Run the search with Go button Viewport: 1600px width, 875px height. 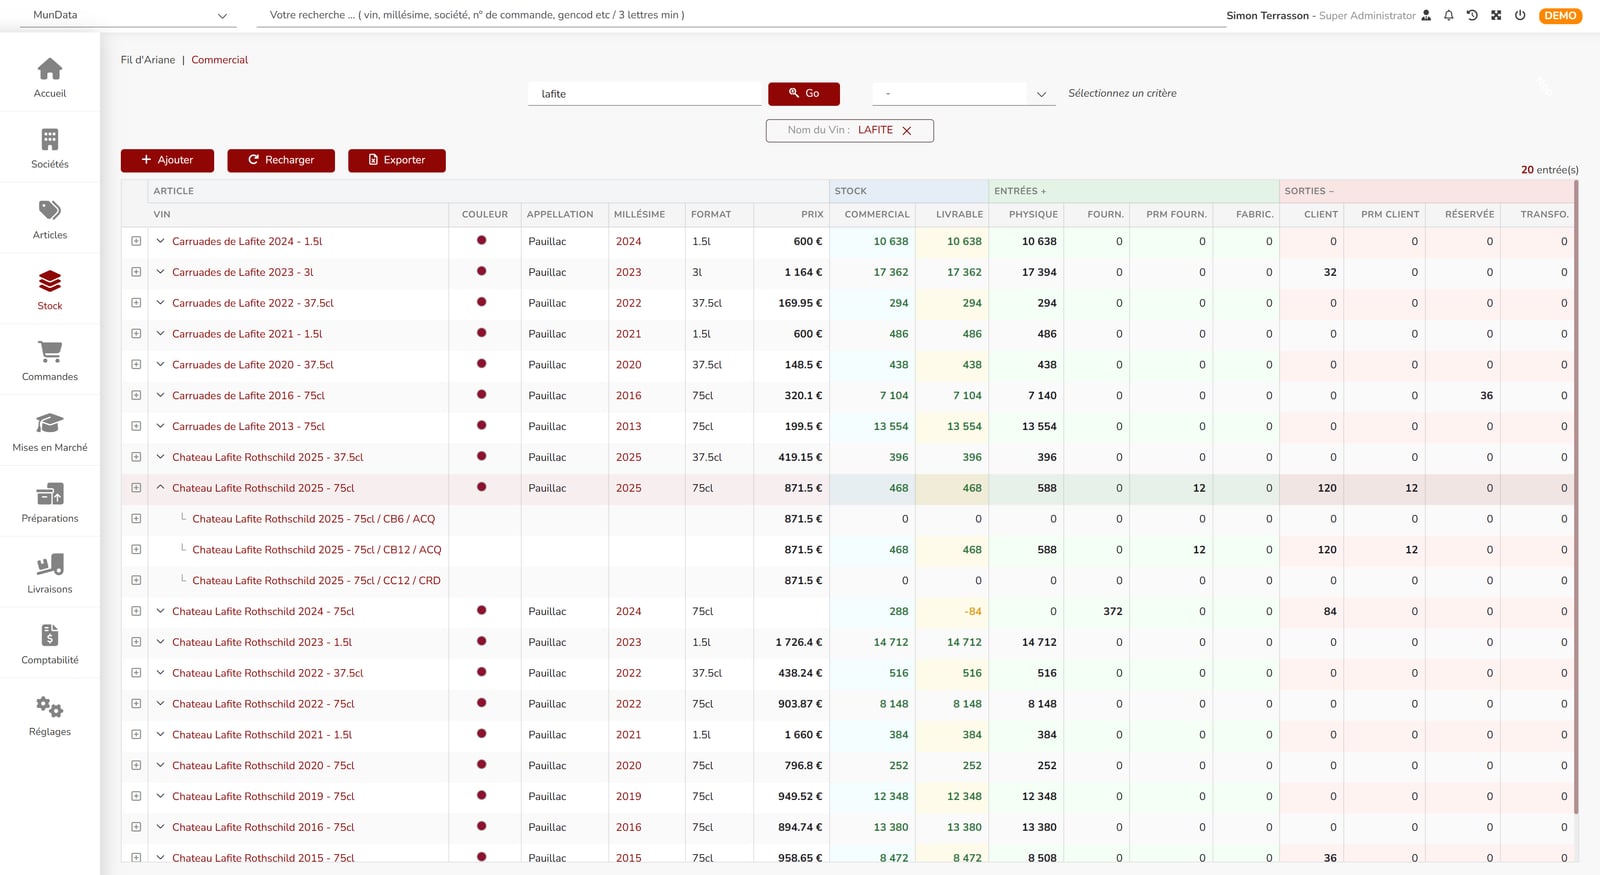tap(804, 94)
